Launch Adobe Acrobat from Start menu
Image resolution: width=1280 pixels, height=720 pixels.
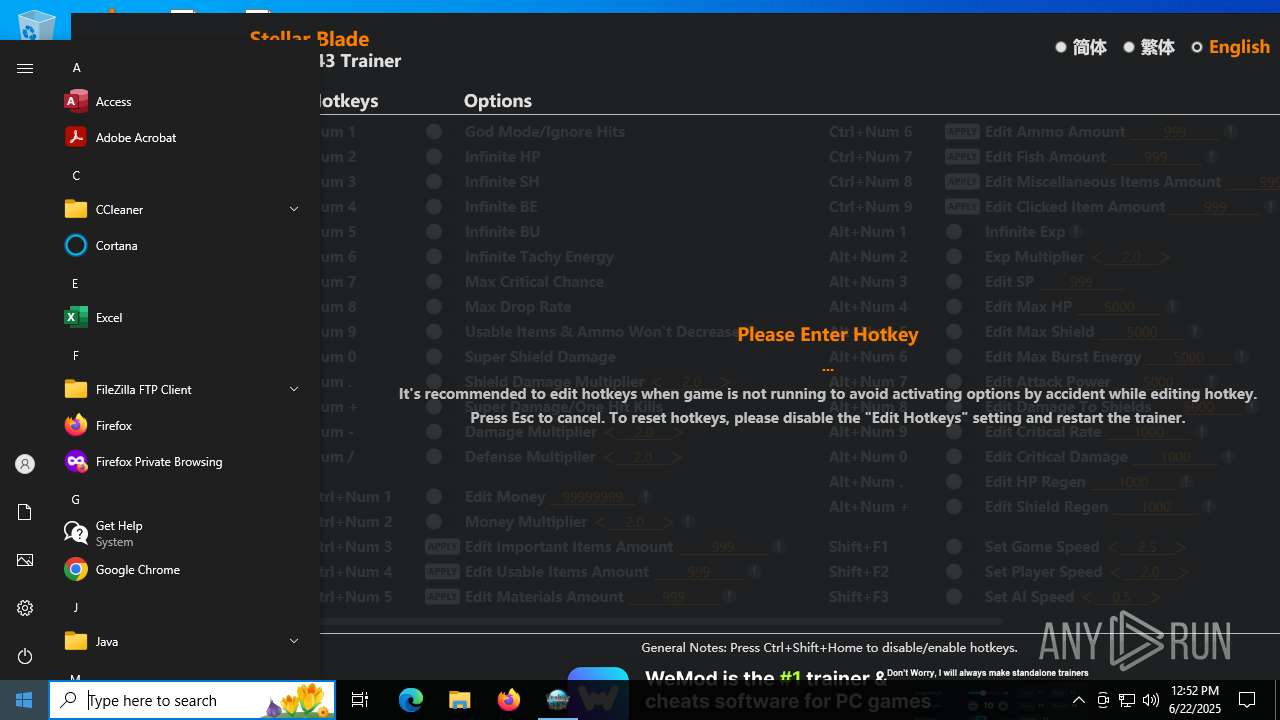[x=182, y=137]
